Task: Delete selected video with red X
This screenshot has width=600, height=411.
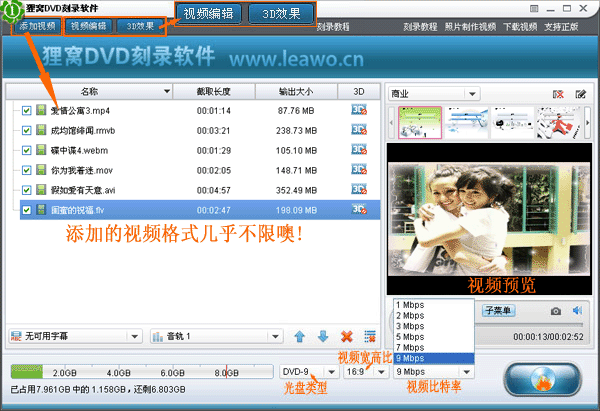Action: (347, 337)
